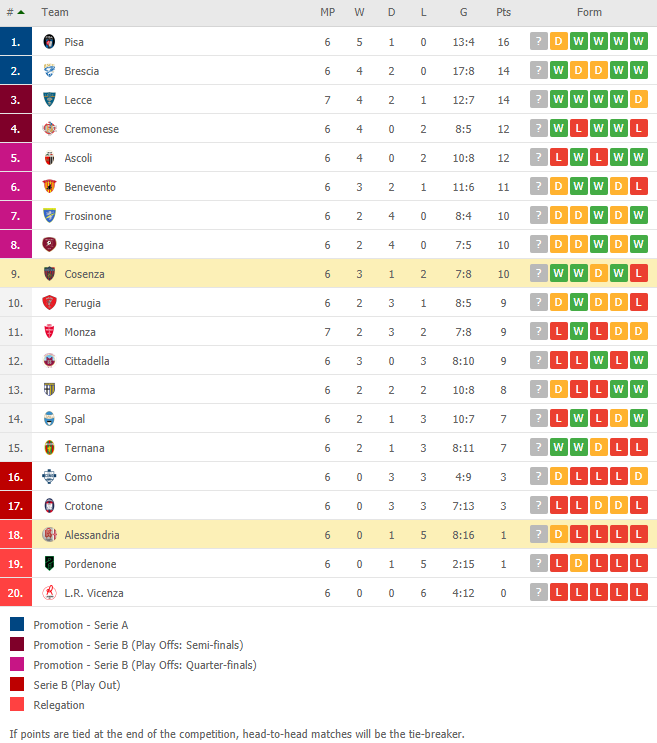Open the L.R. Vicenza crest icon
Screen dimensions: 657x743
tap(49, 592)
